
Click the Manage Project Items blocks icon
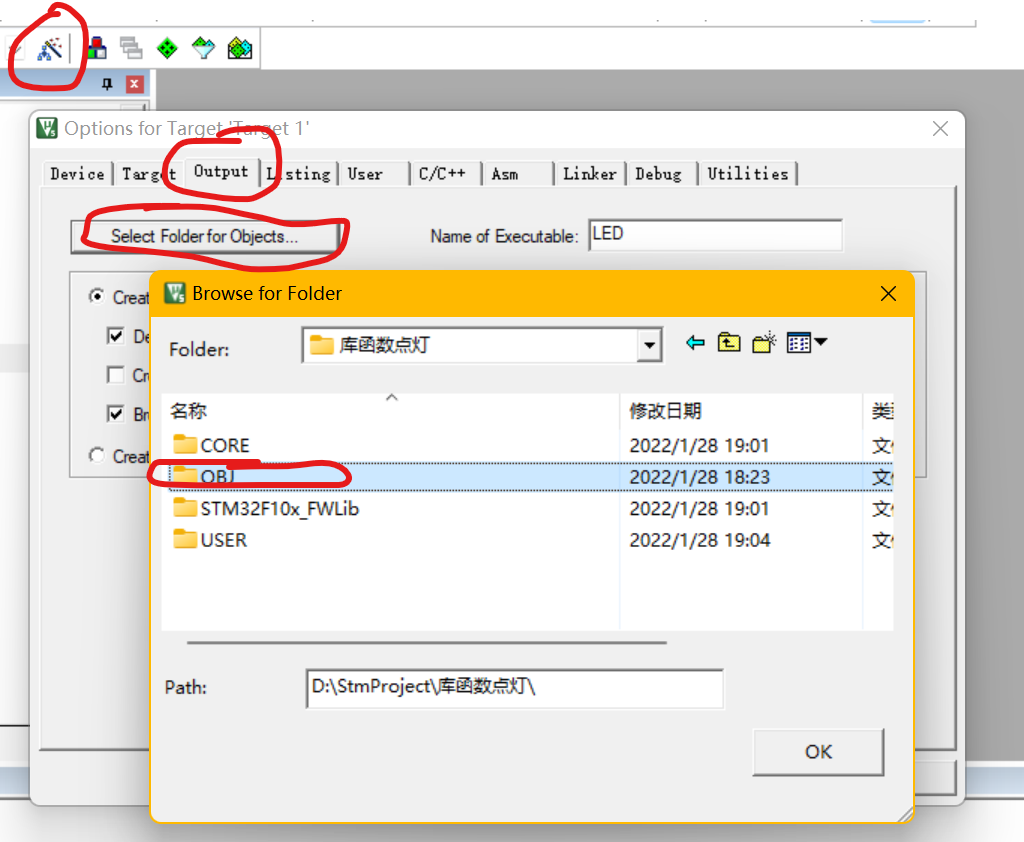(97, 48)
